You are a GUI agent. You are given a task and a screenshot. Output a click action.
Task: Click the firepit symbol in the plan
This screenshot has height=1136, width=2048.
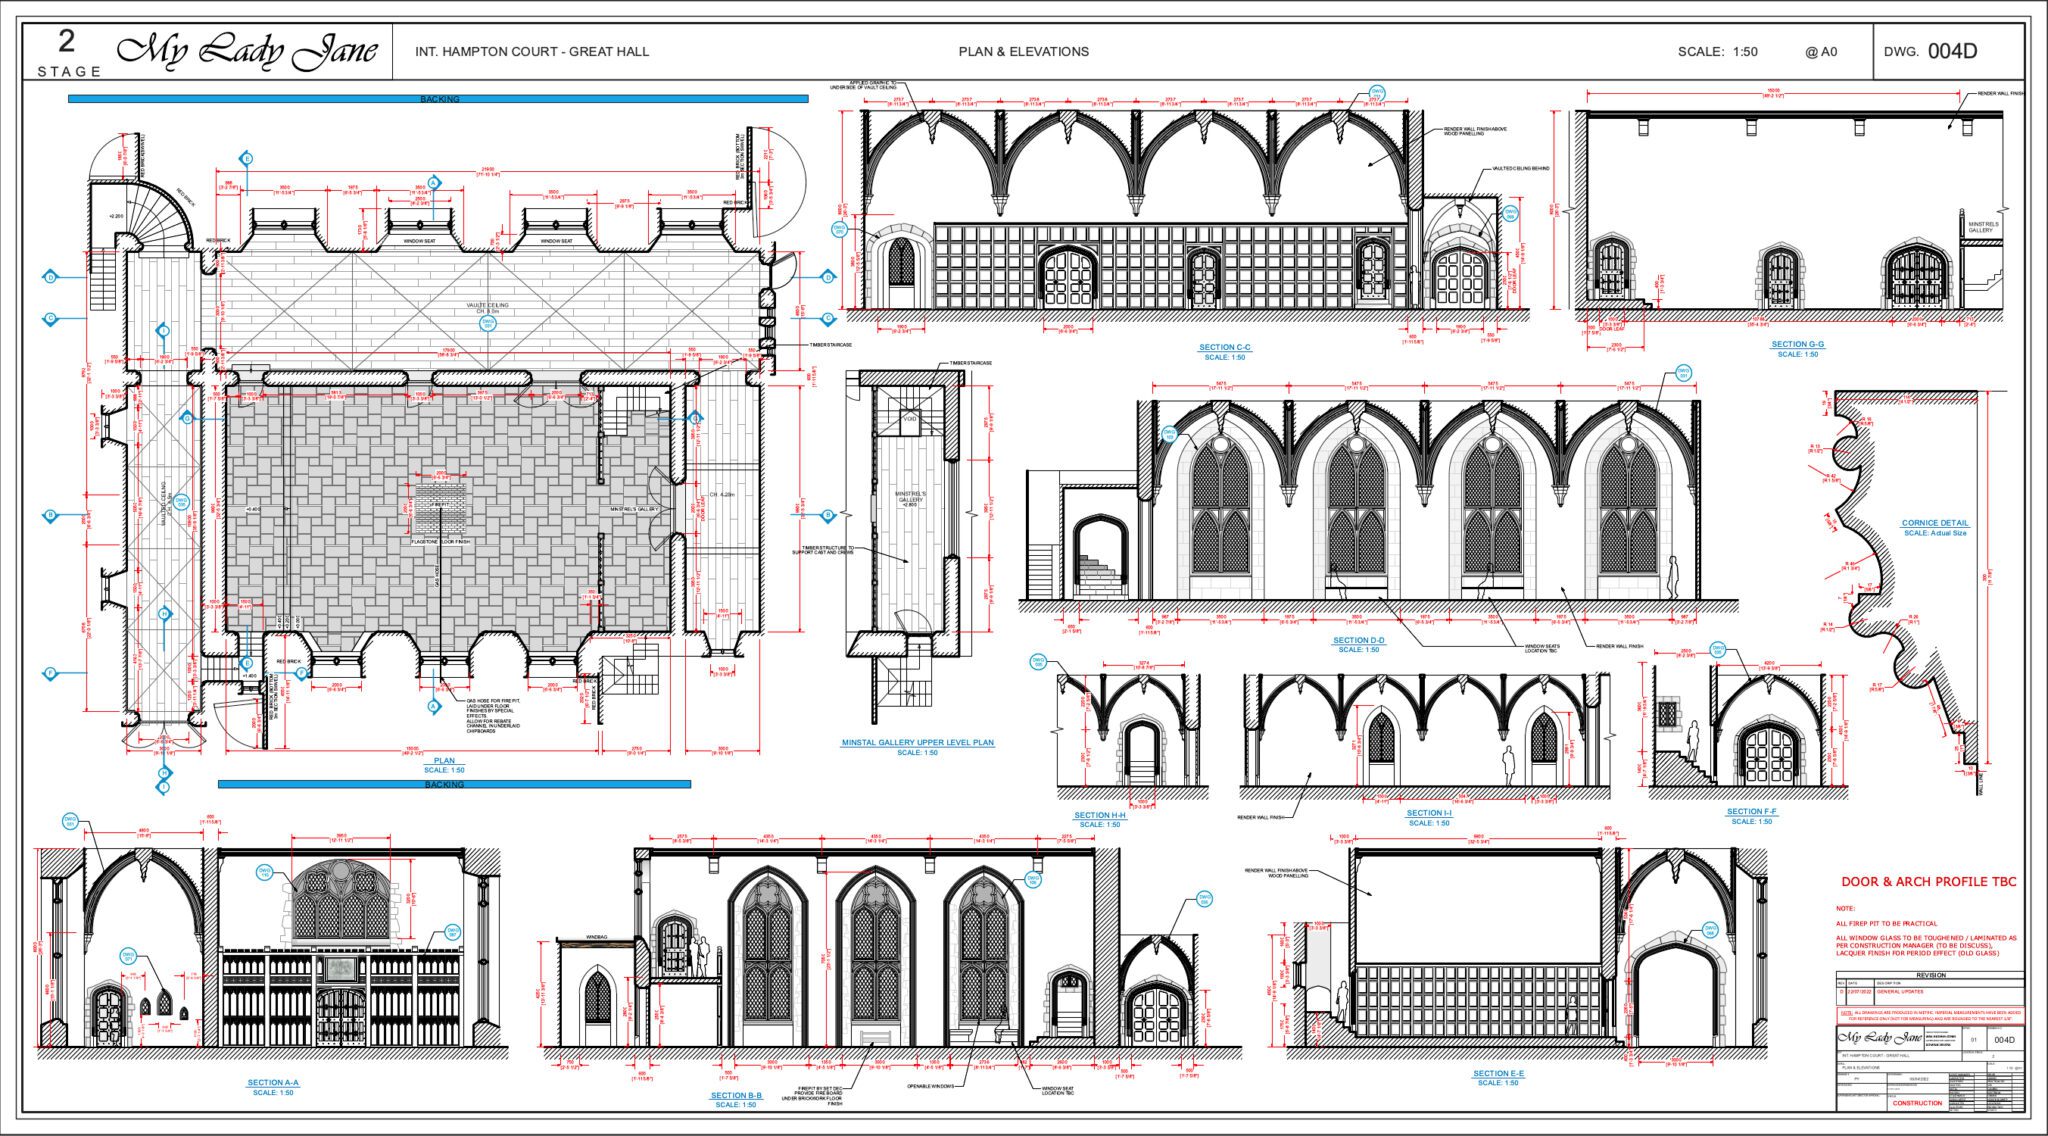(x=441, y=508)
